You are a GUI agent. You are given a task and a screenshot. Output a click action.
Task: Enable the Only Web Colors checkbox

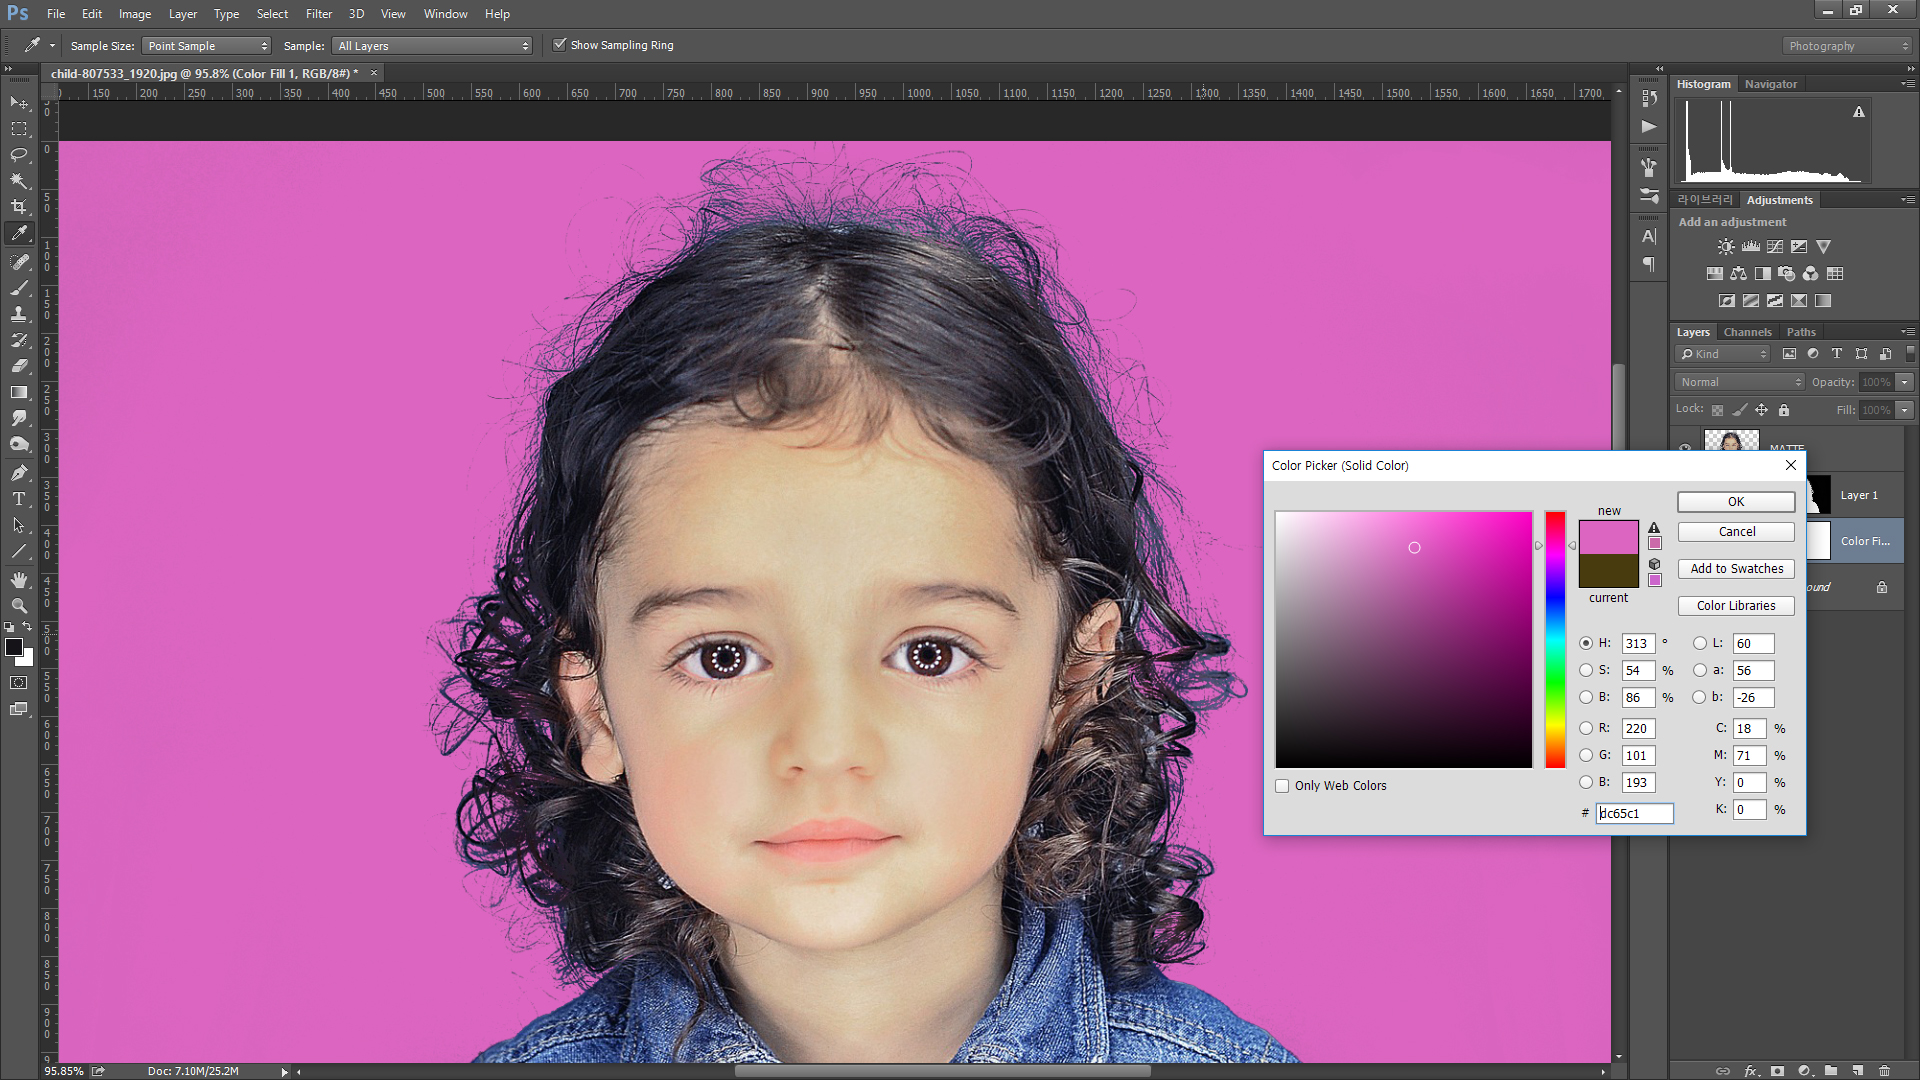[x=1282, y=786]
